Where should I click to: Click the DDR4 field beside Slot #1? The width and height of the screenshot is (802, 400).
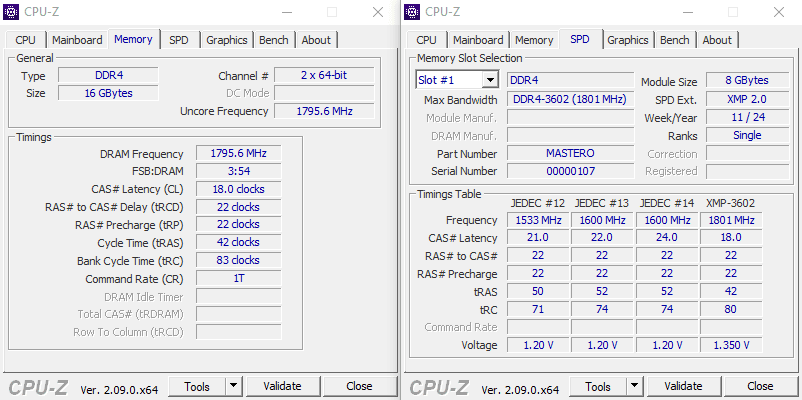pos(571,80)
